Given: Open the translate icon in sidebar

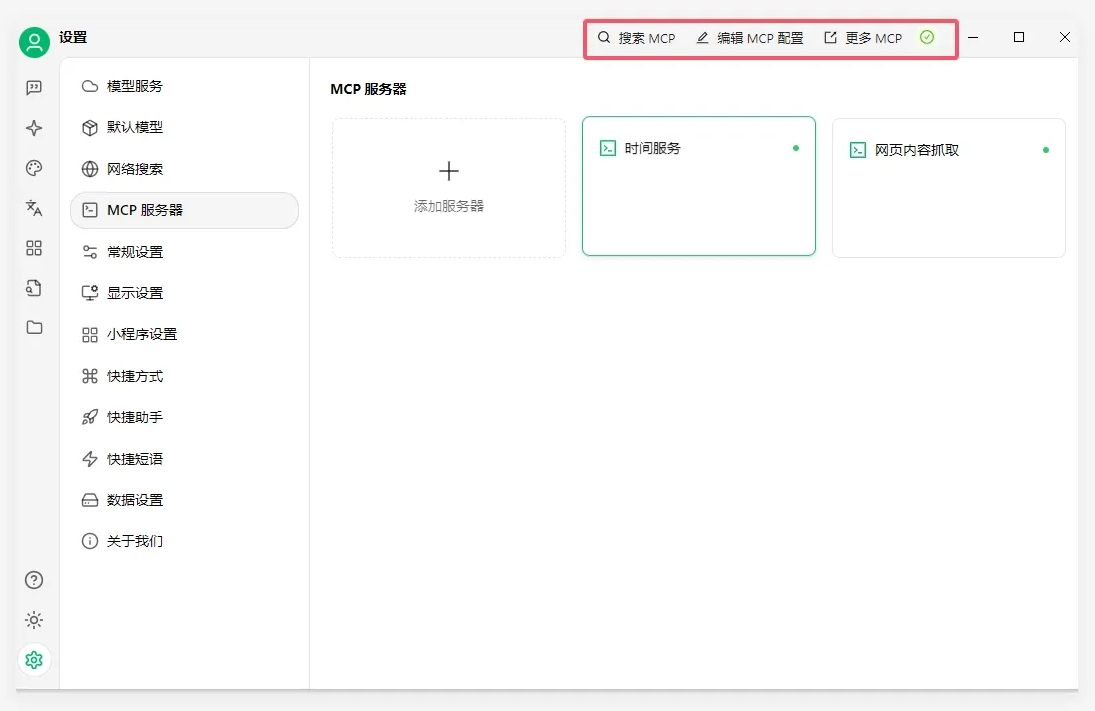Looking at the screenshot, I should click(x=34, y=208).
